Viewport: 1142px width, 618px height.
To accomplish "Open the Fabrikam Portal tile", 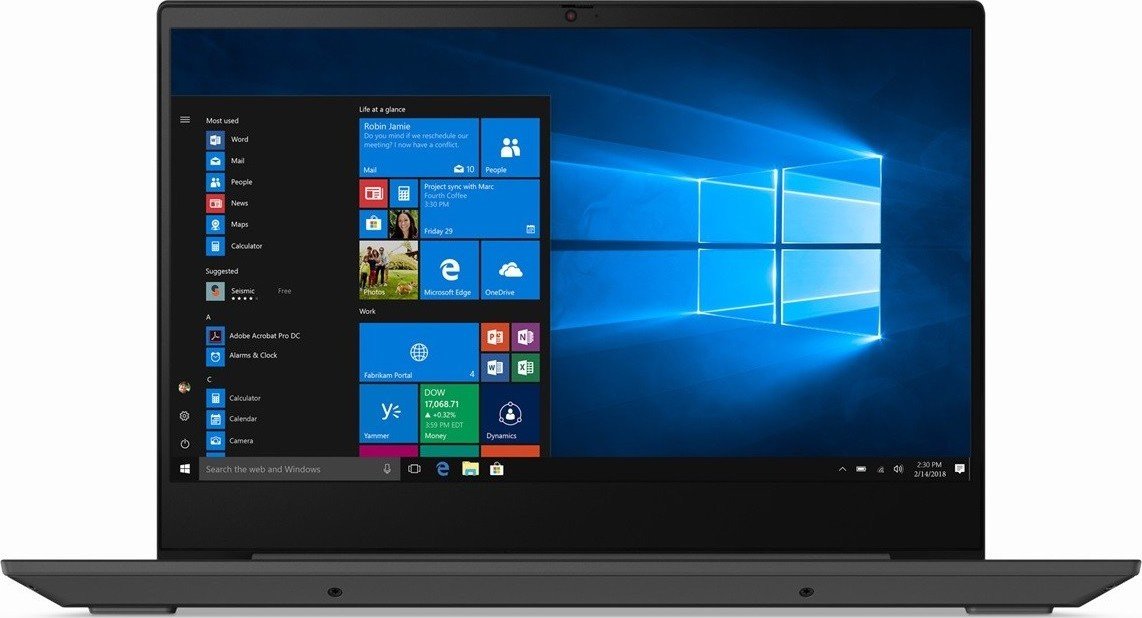I will [419, 352].
